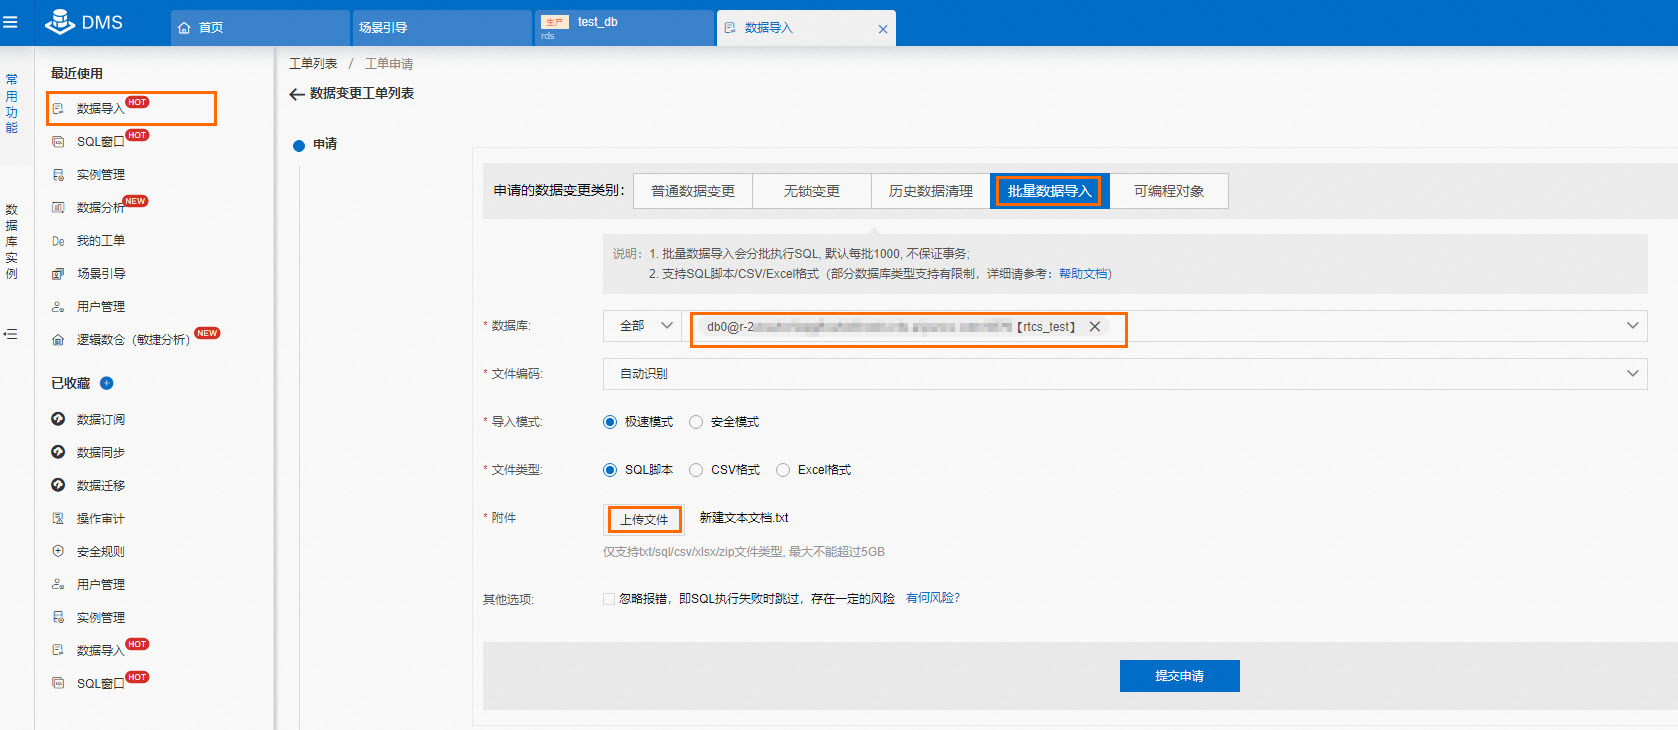Click the 数据导入 icon under 已收藏

point(58,650)
